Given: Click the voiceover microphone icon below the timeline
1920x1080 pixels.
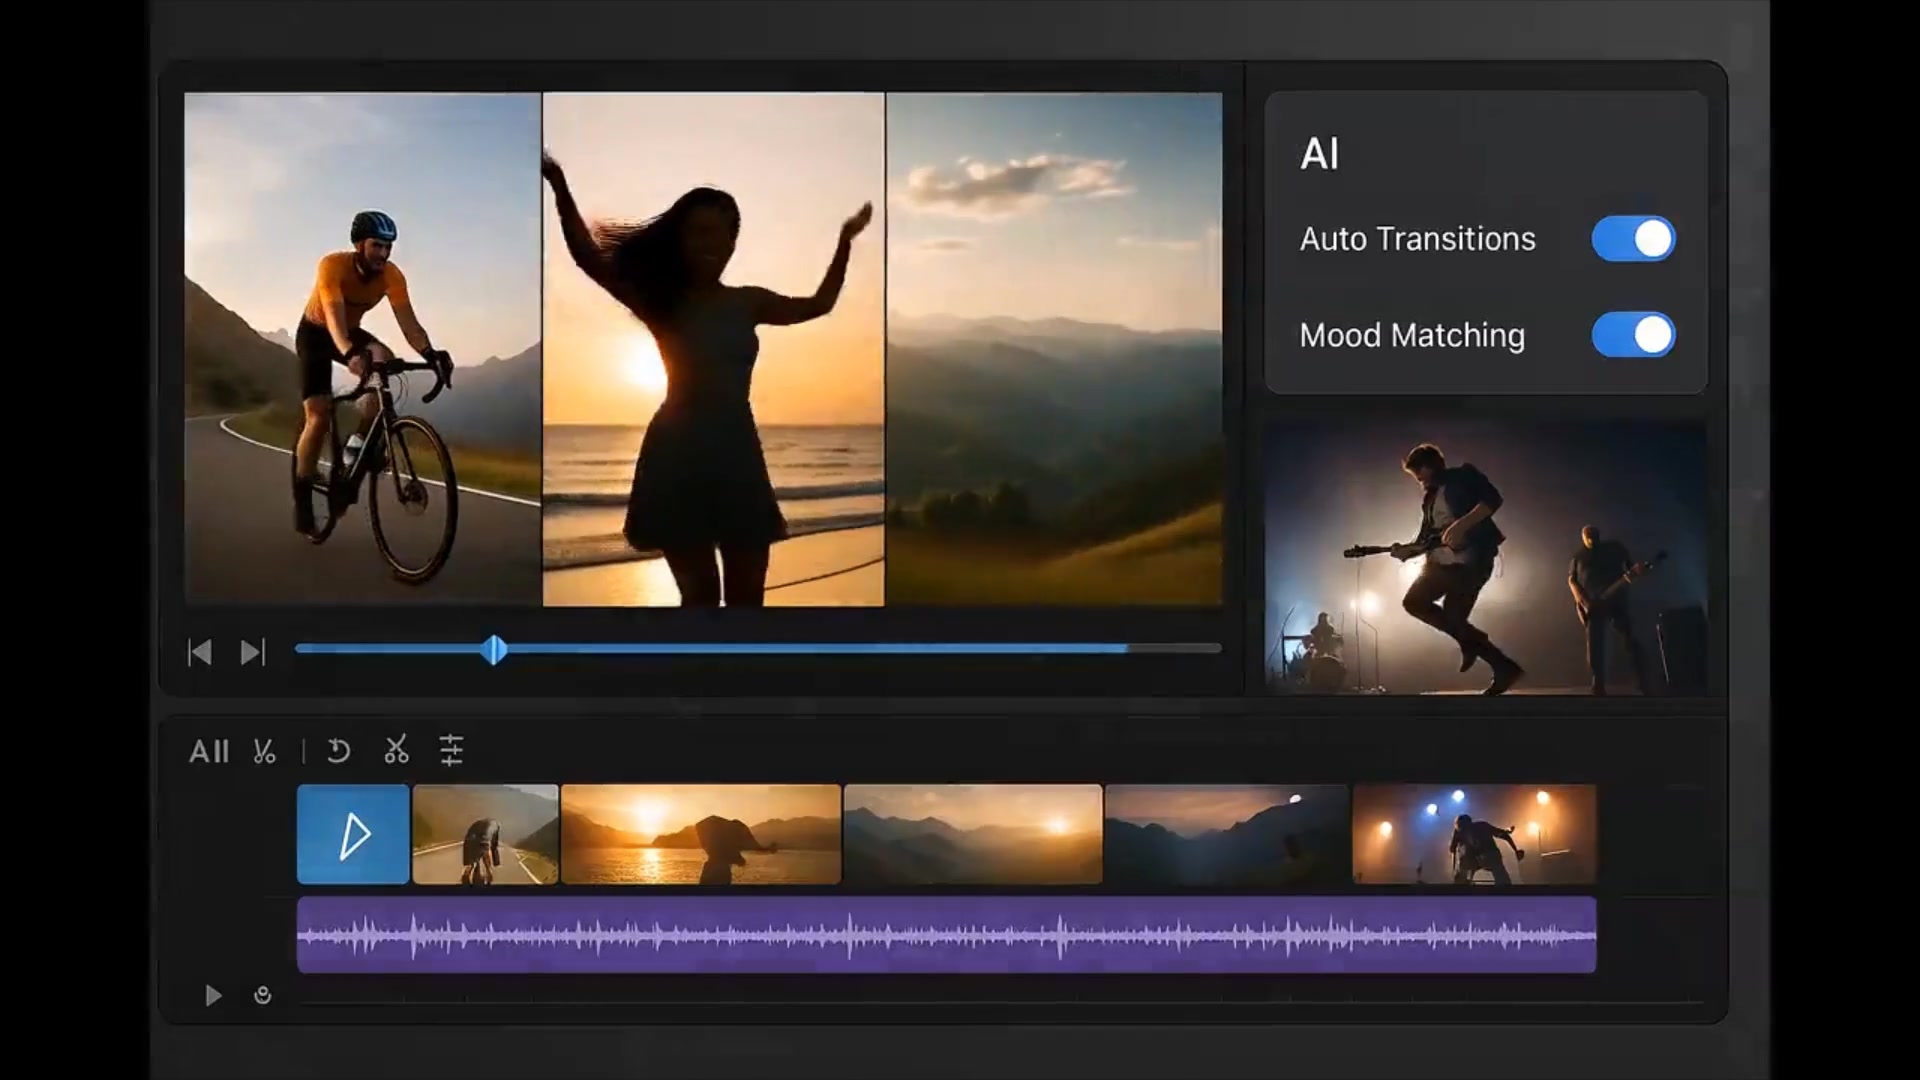Looking at the screenshot, I should click(263, 996).
